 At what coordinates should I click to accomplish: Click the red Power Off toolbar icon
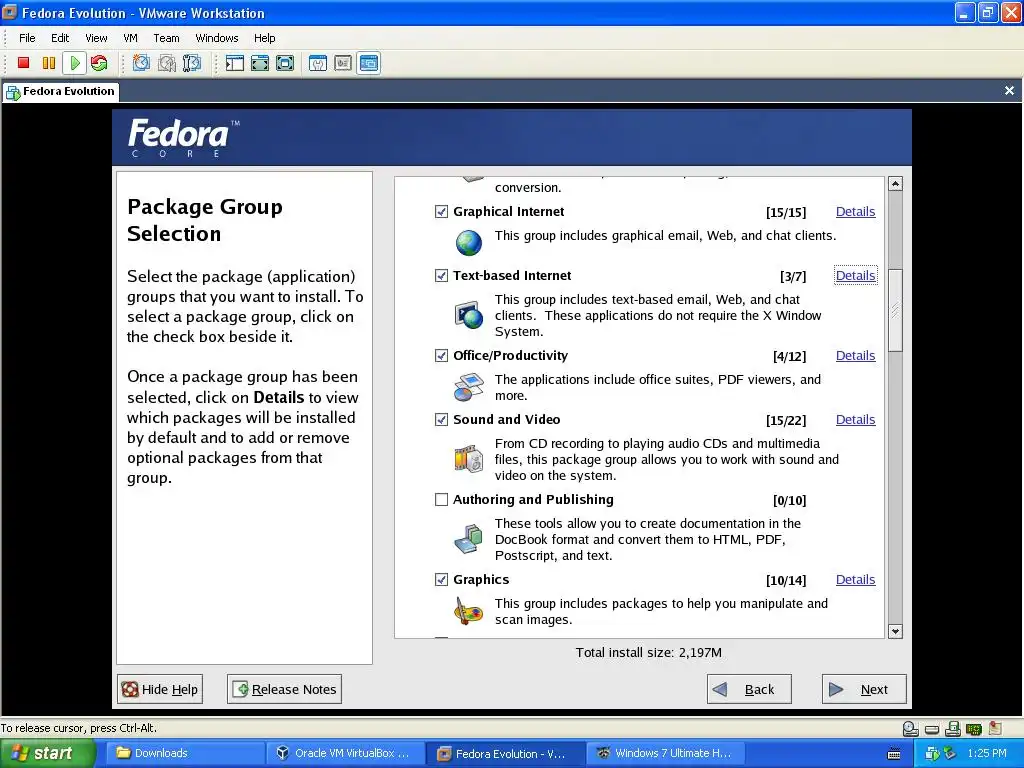coord(24,63)
